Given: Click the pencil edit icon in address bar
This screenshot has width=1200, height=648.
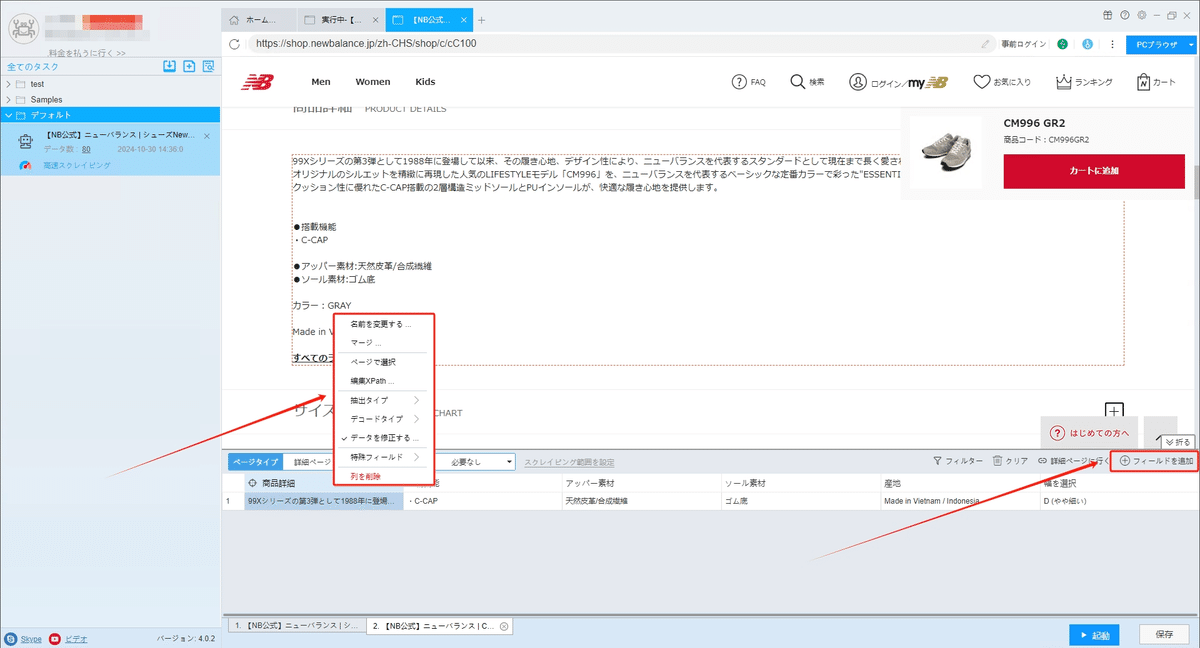Looking at the screenshot, I should click(x=986, y=44).
